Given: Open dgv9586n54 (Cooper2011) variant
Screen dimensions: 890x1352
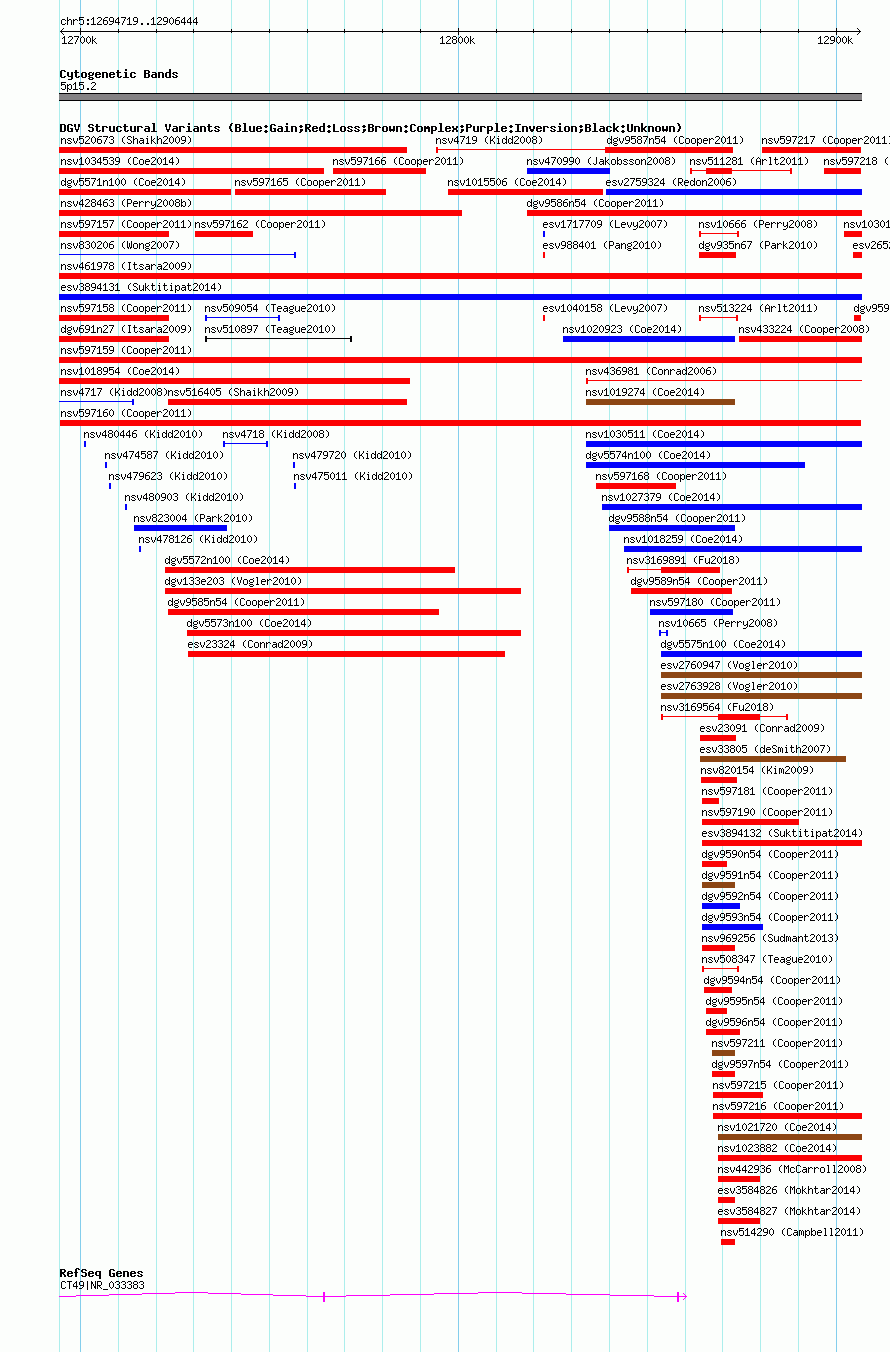Looking at the screenshot, I should pyautogui.click(x=694, y=213).
